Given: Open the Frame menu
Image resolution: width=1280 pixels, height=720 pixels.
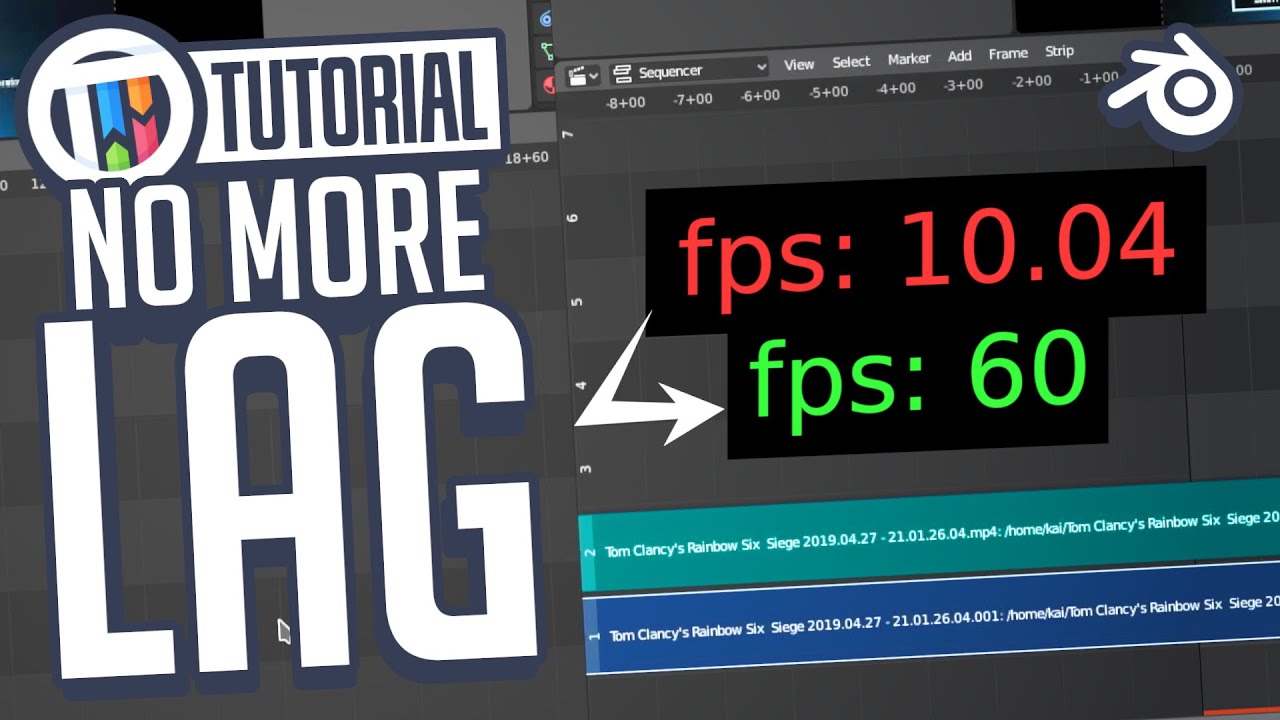Looking at the screenshot, I should pyautogui.click(x=1008, y=54).
